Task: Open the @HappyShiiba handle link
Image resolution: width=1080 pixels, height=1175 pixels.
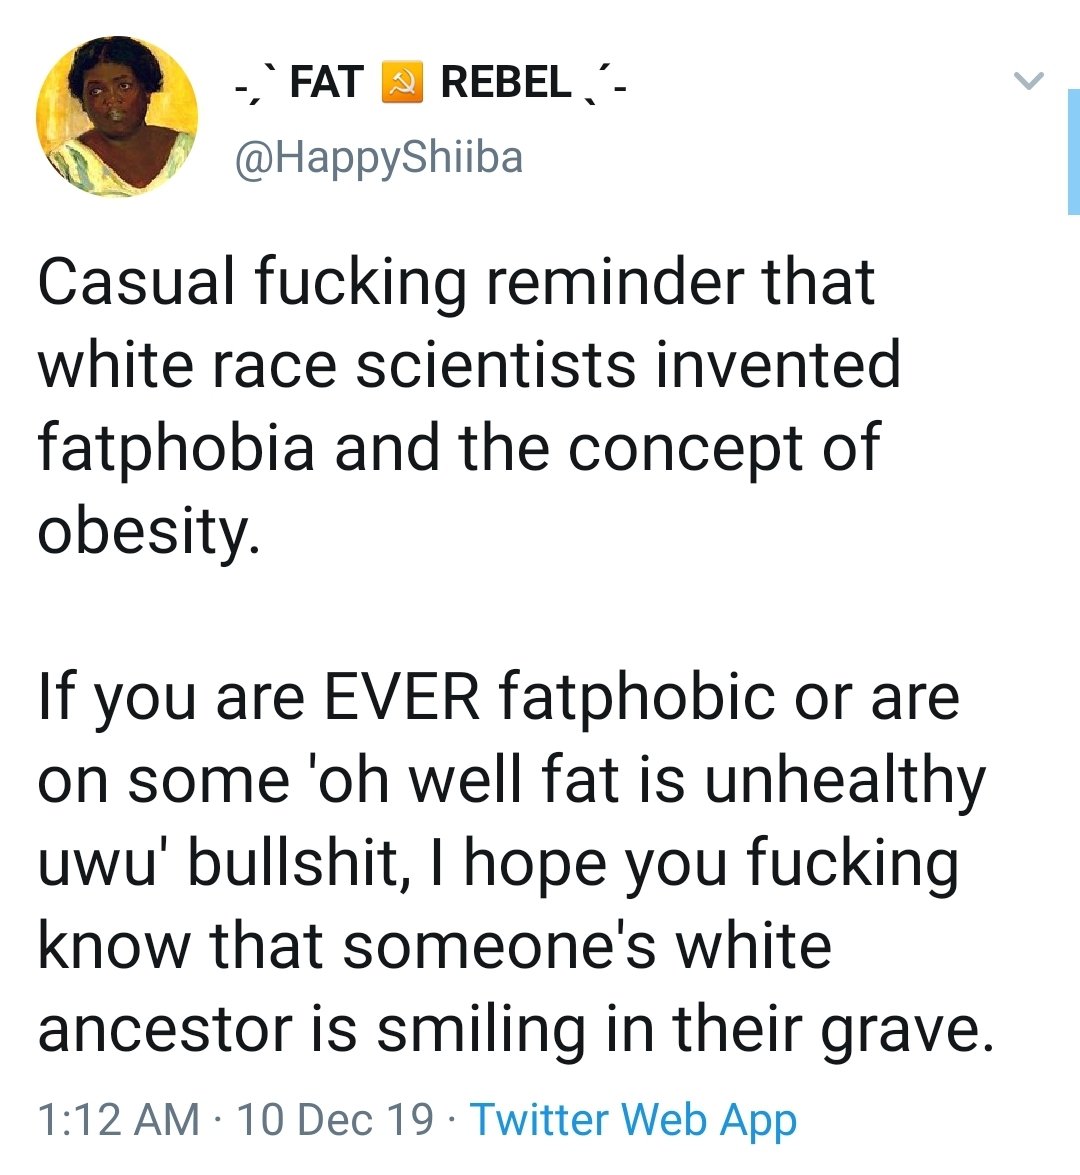Action: 379,157
